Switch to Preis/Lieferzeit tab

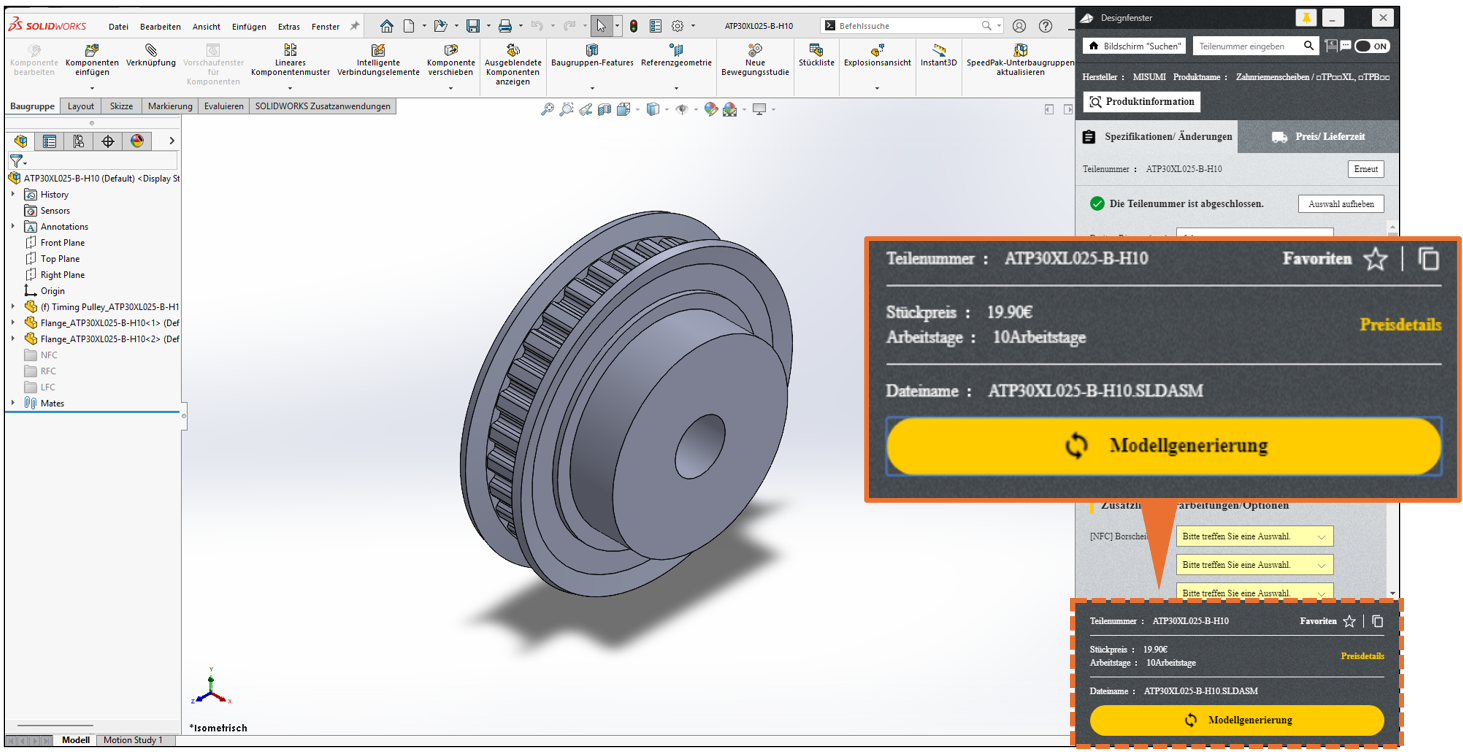click(x=1318, y=137)
